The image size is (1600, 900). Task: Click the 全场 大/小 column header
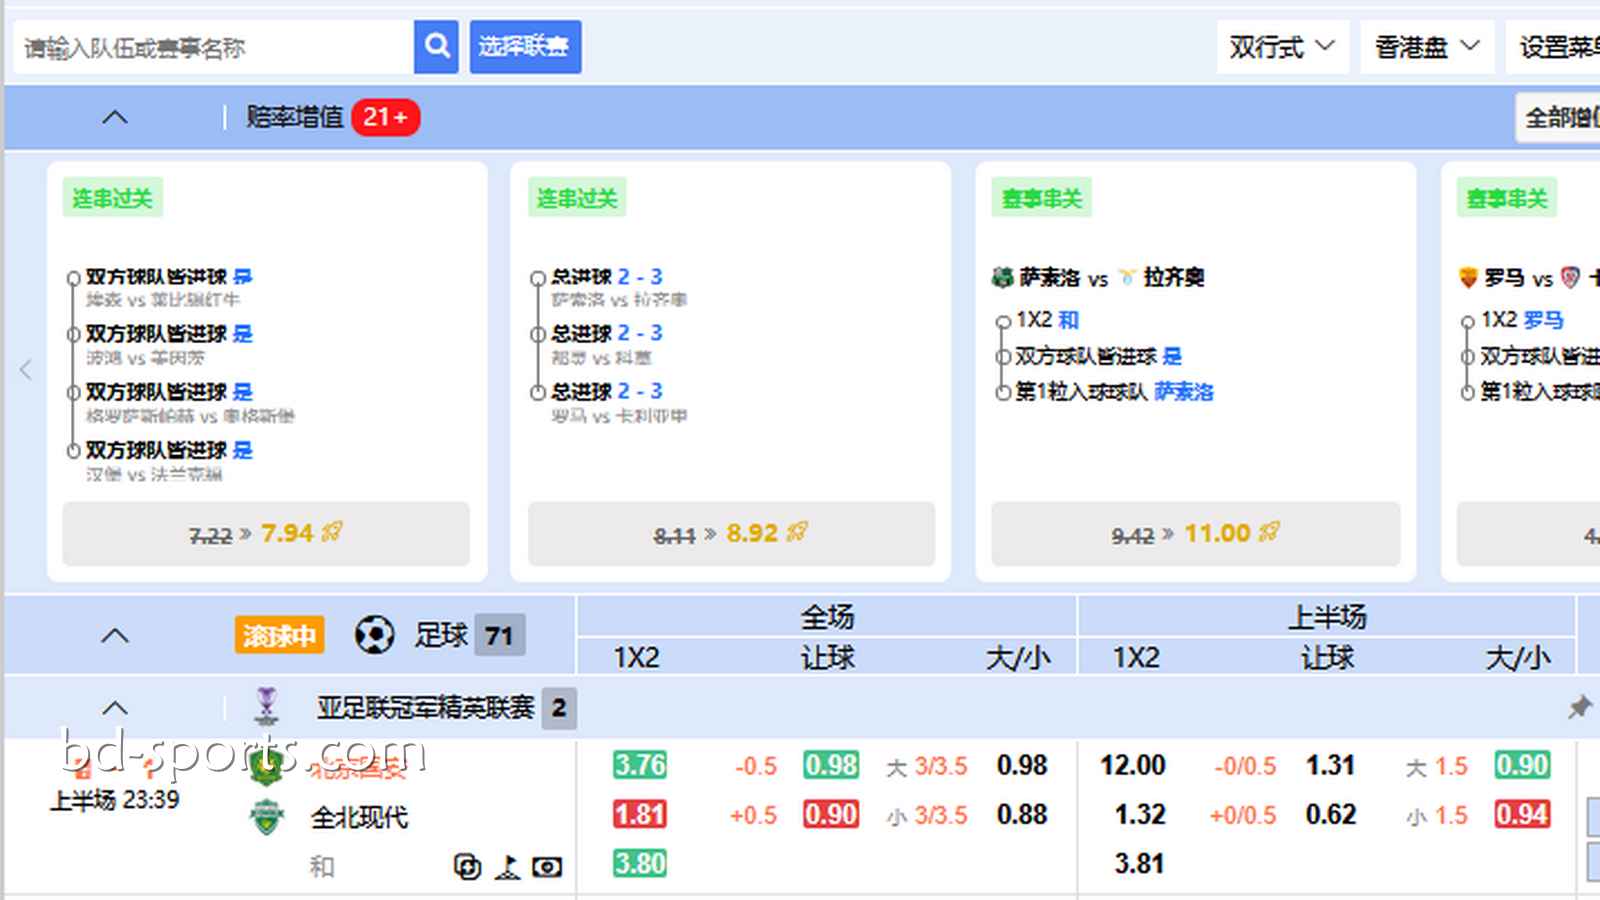tap(1018, 657)
